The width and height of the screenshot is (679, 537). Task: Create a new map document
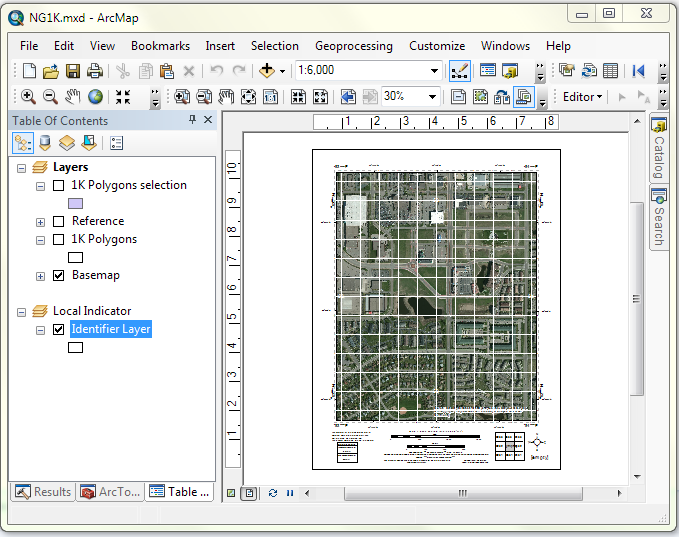(x=29, y=71)
